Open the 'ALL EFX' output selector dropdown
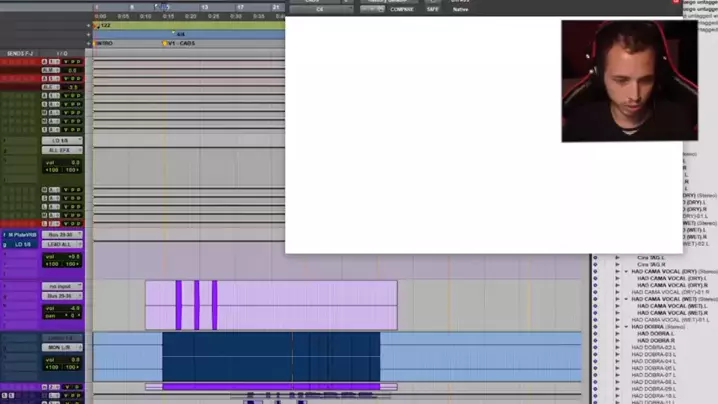Screen dimensions: 718x404 click(62, 151)
